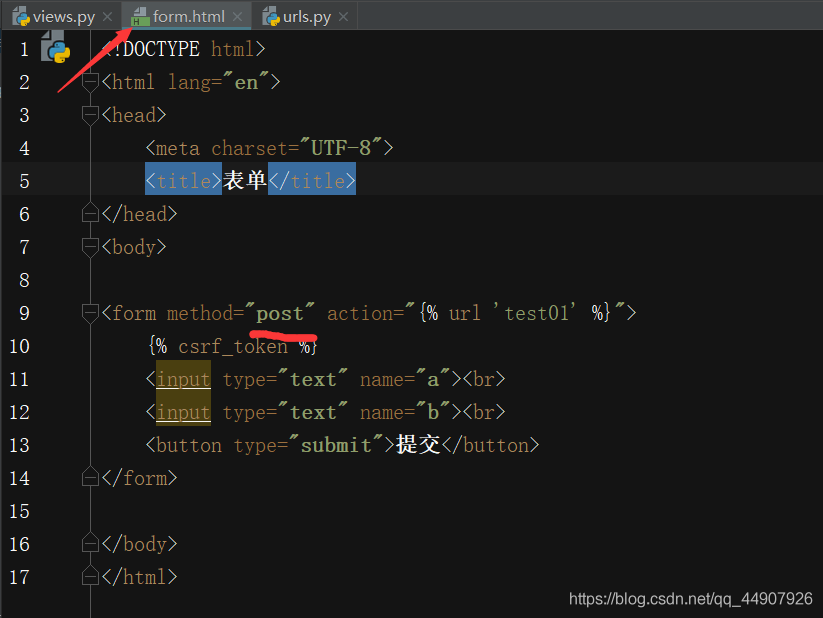Switch to the views.py tab
Image resolution: width=823 pixels, height=618 pixels.
63,16
